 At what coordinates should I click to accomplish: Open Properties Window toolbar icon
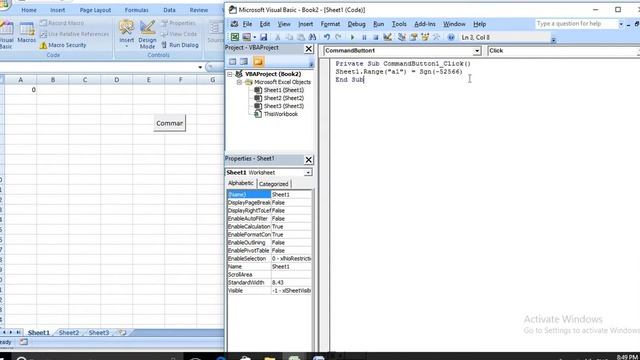(413, 37)
